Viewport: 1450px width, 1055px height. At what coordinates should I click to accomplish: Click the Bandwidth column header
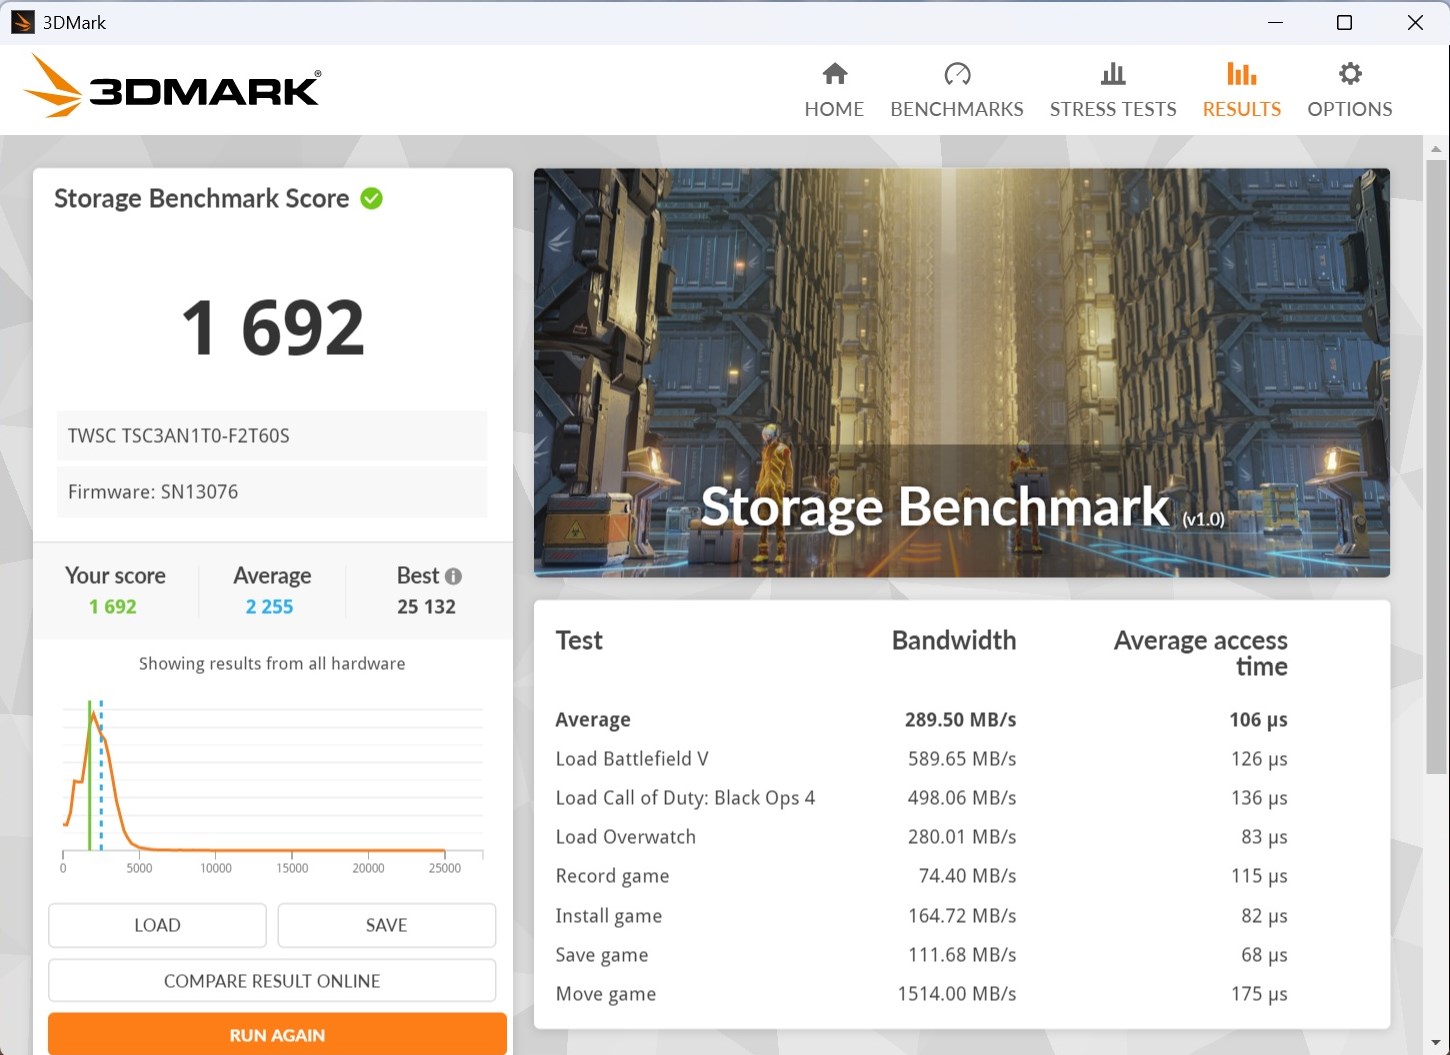[953, 641]
